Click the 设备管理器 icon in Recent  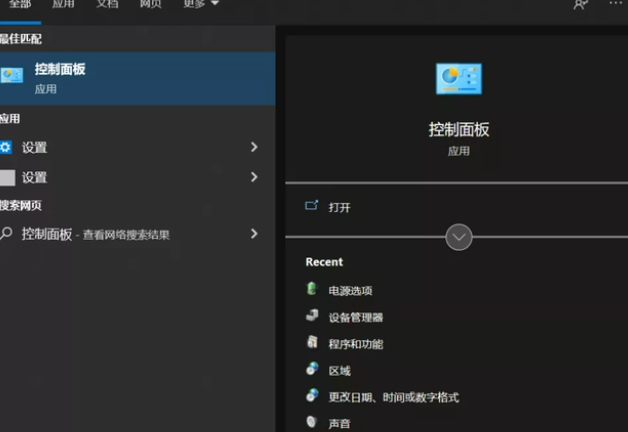[312, 317]
